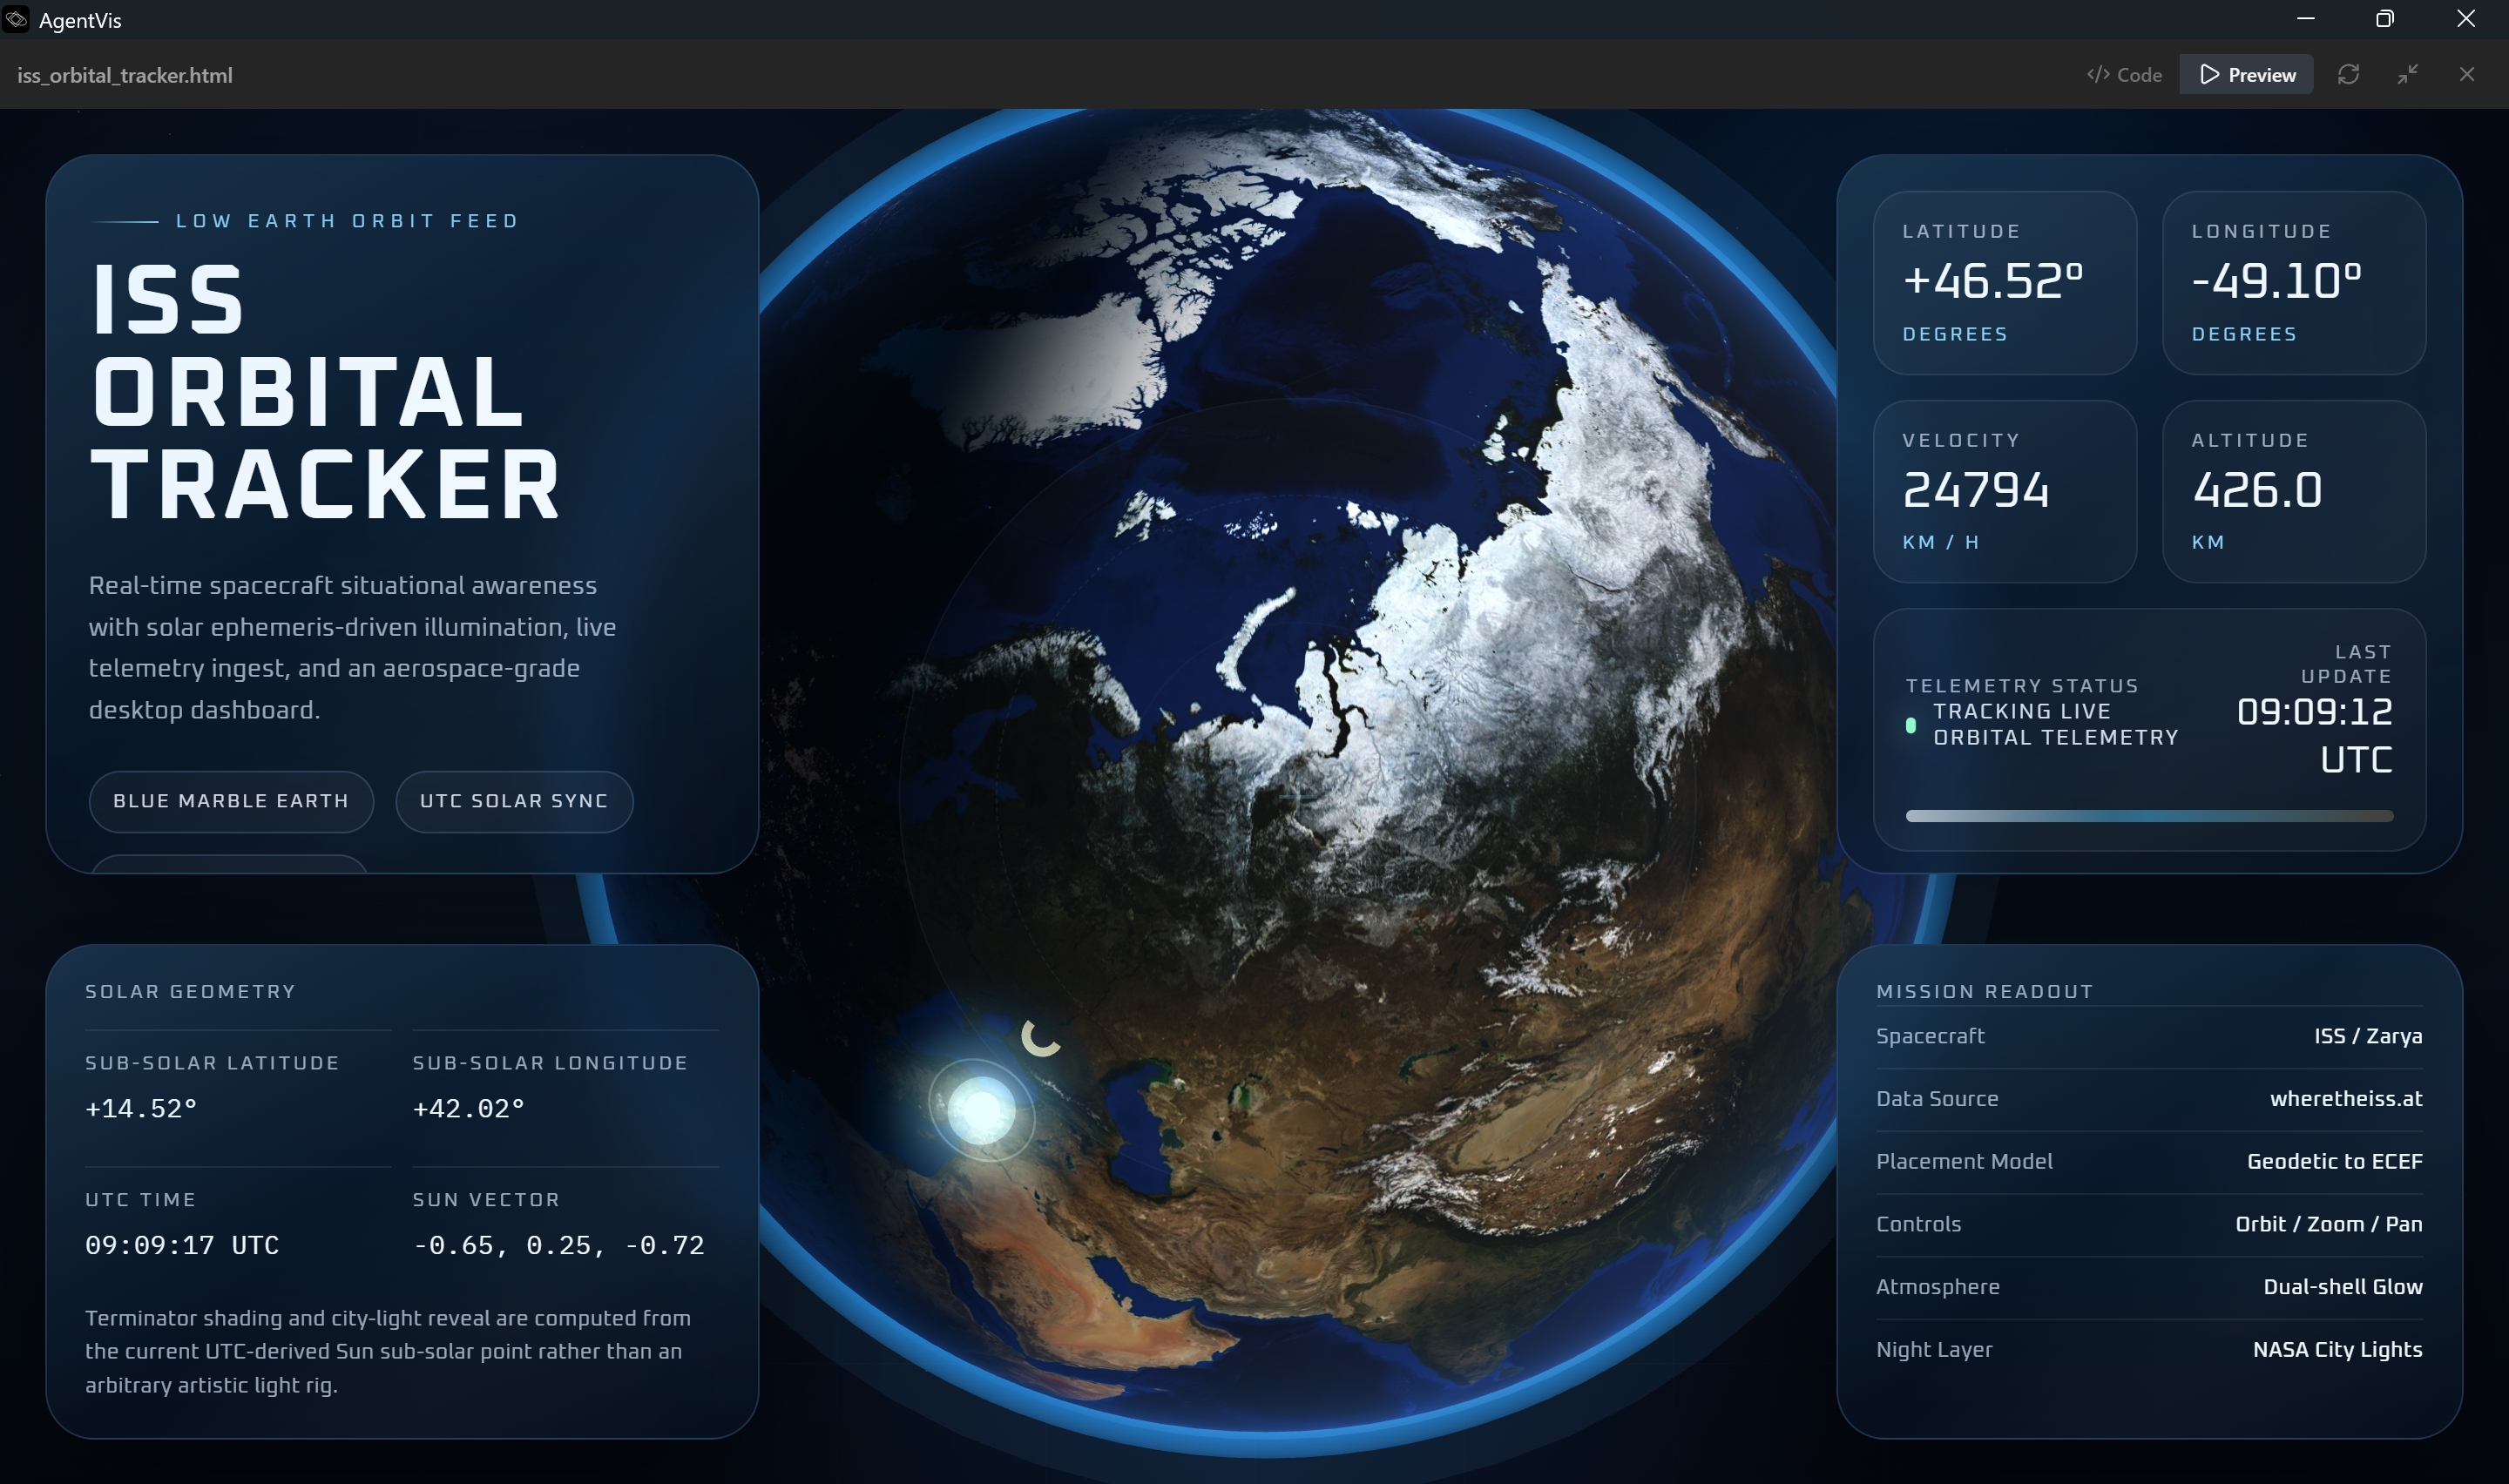This screenshot has width=2509, height=1484.
Task: Click the refresh preview icon
Action: click(2348, 75)
